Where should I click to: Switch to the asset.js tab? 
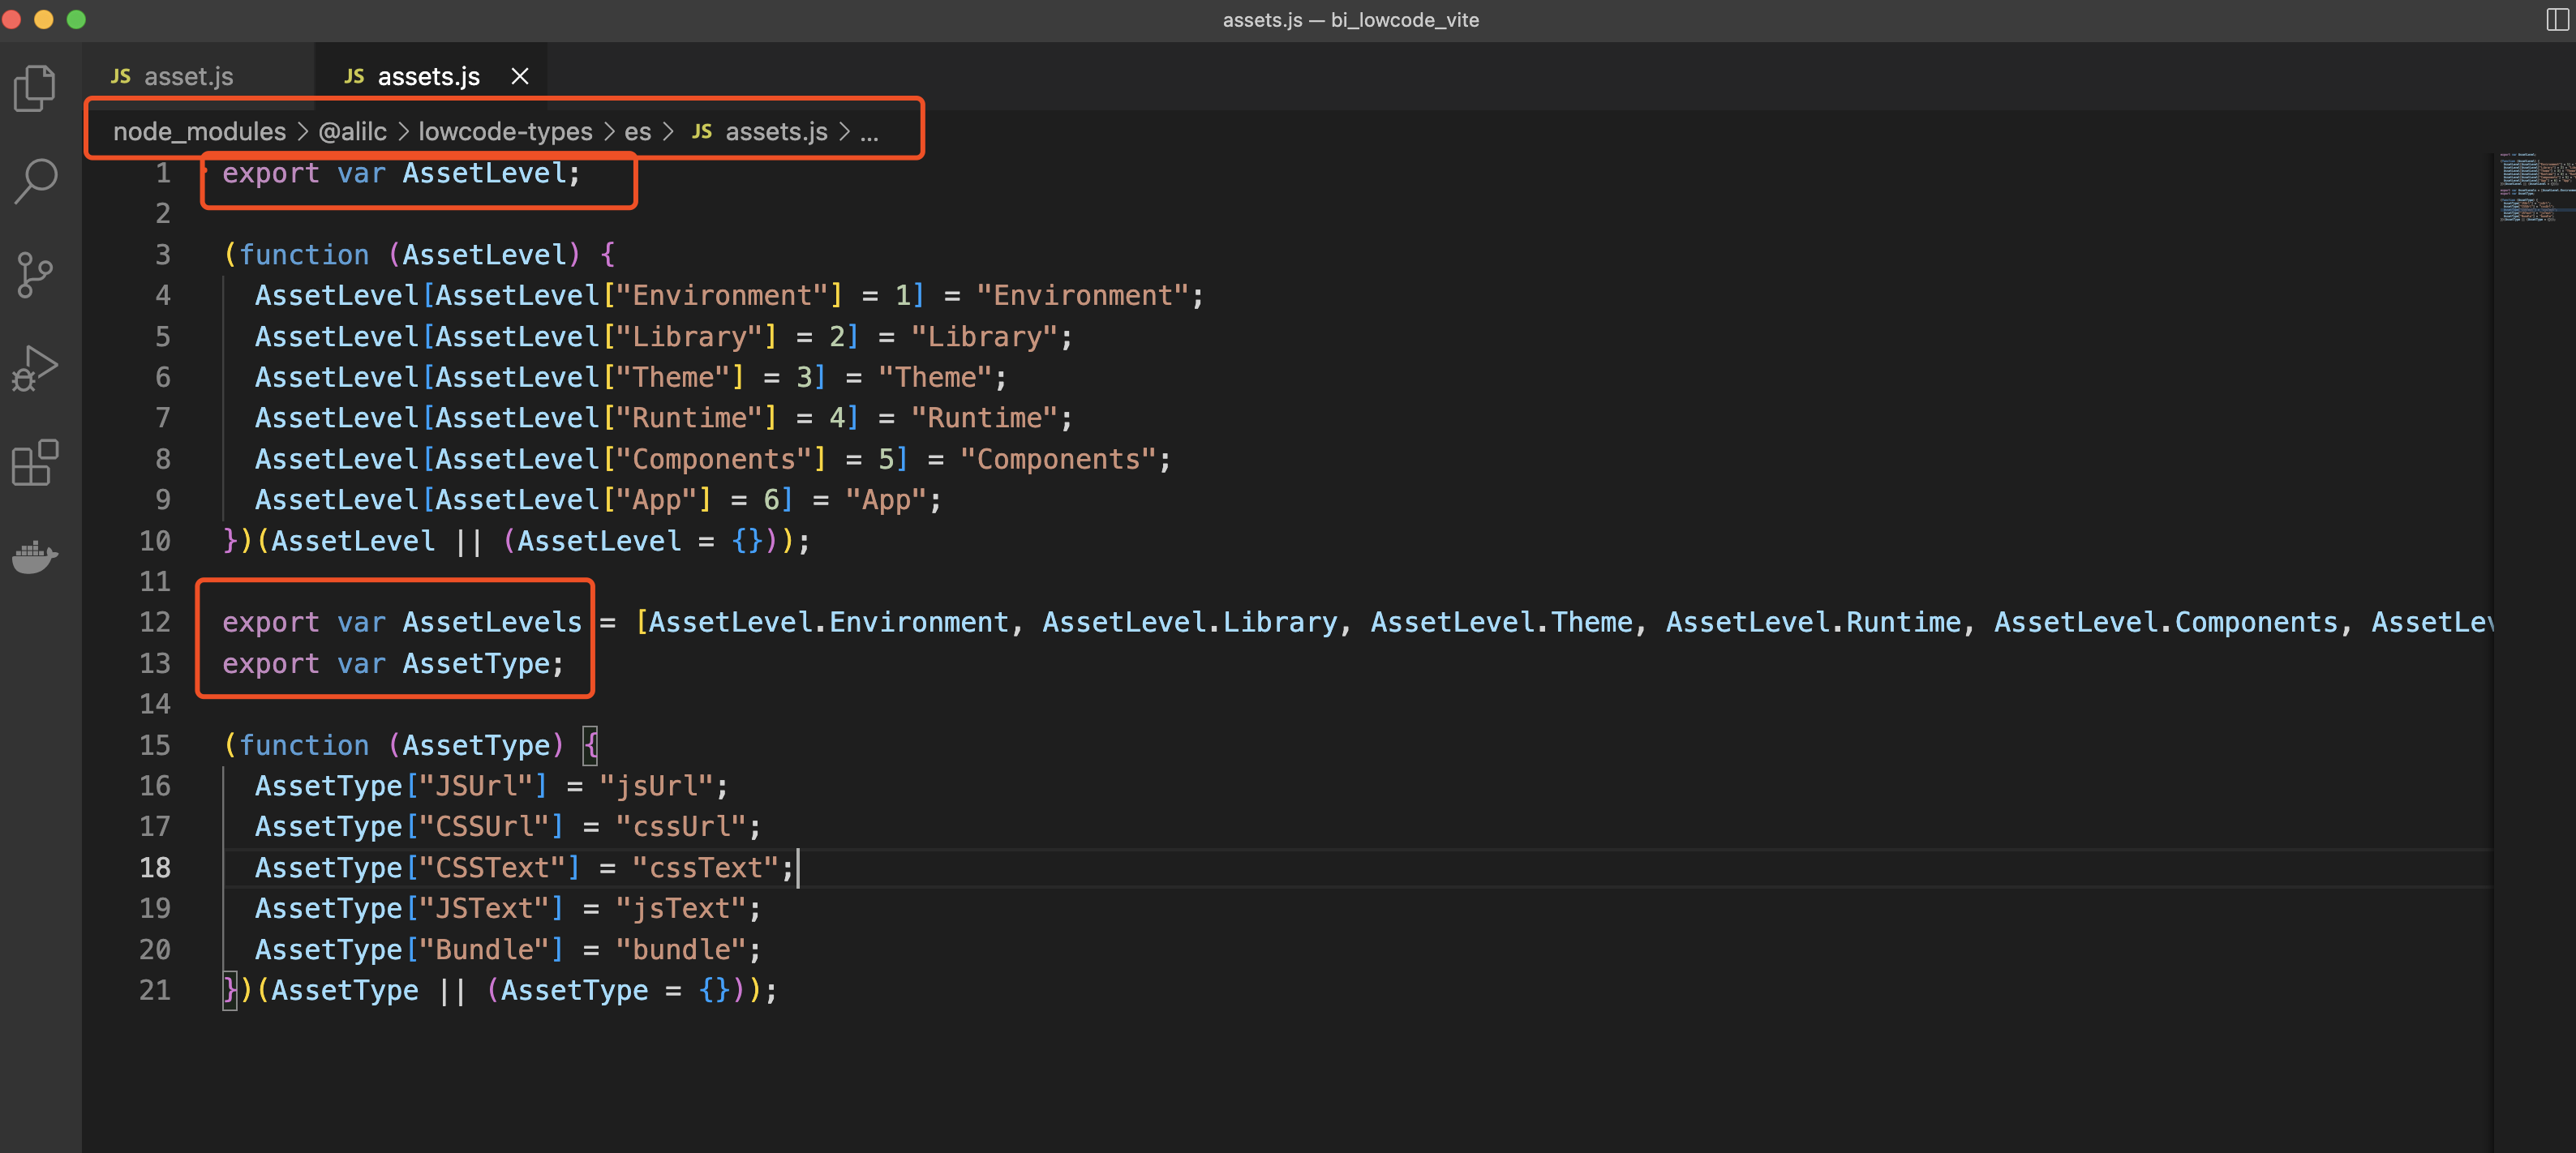pos(188,75)
